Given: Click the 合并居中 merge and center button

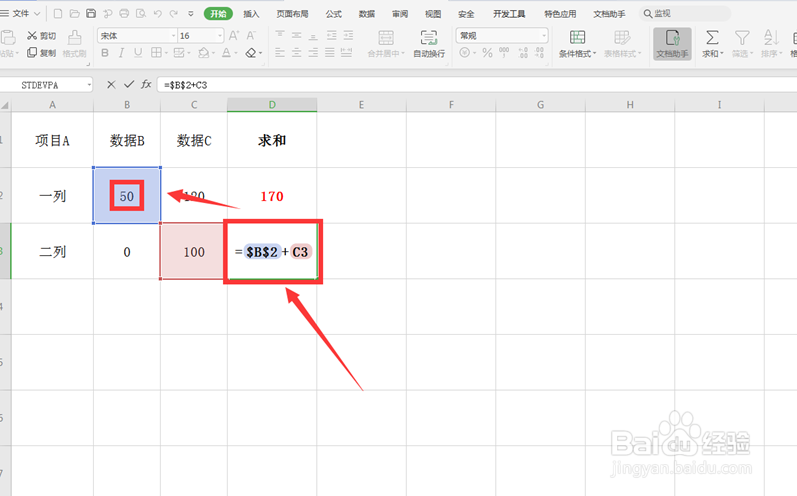Looking at the screenshot, I should [386, 44].
